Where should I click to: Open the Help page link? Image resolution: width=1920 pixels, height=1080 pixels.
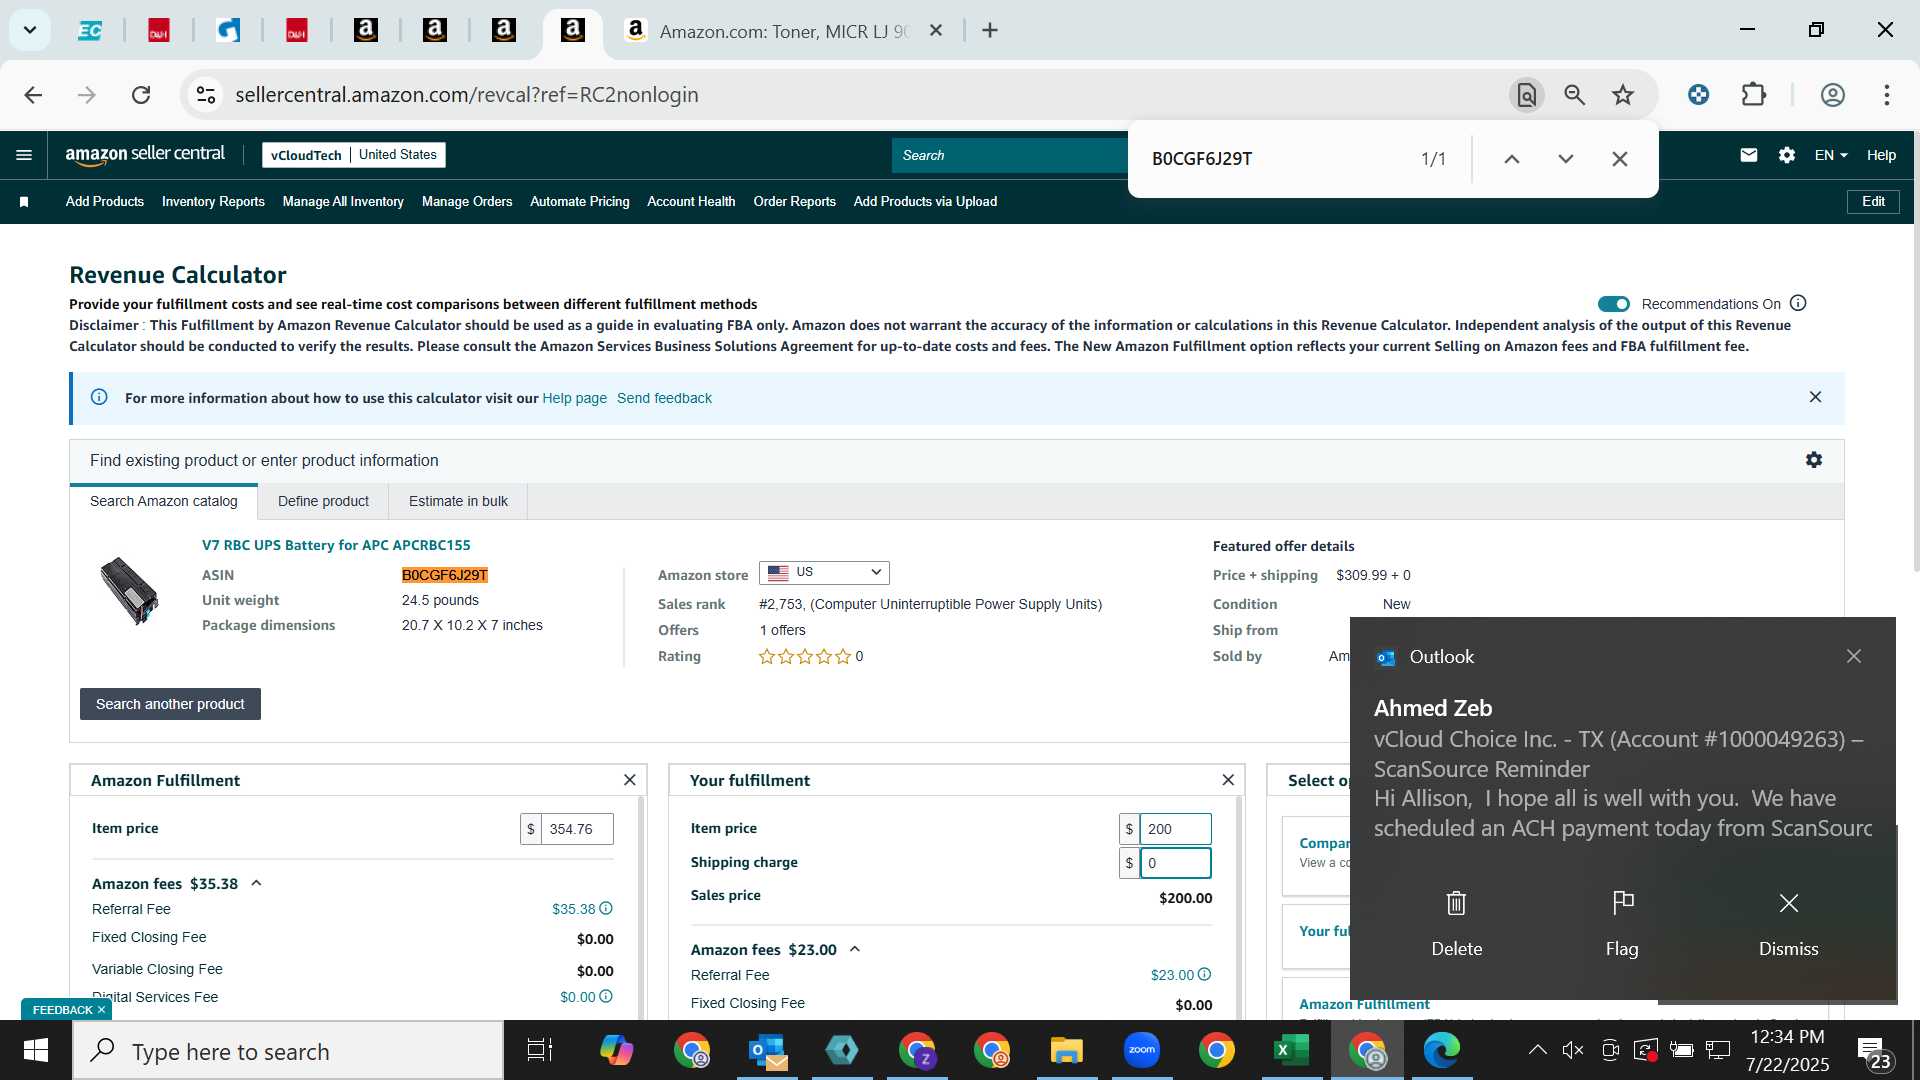click(x=574, y=398)
